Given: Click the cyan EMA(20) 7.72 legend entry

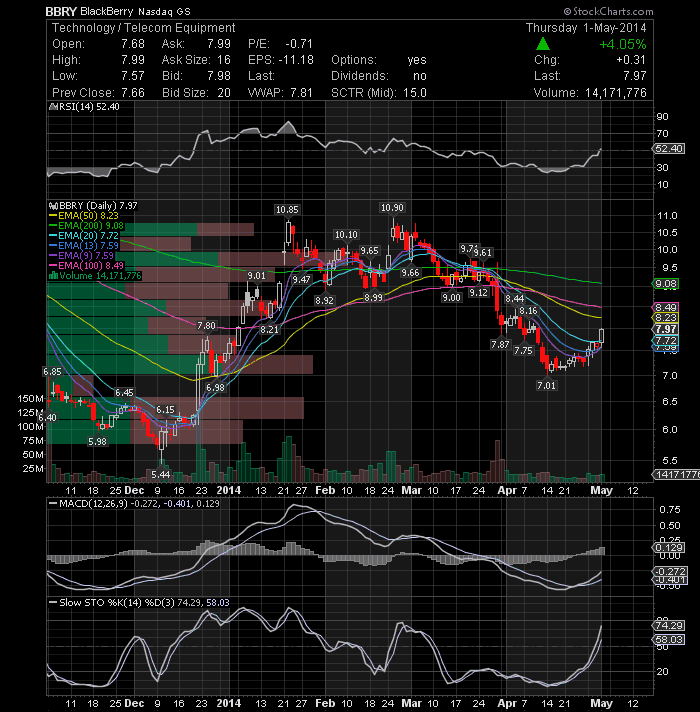Looking at the screenshot, I should click(x=84, y=236).
